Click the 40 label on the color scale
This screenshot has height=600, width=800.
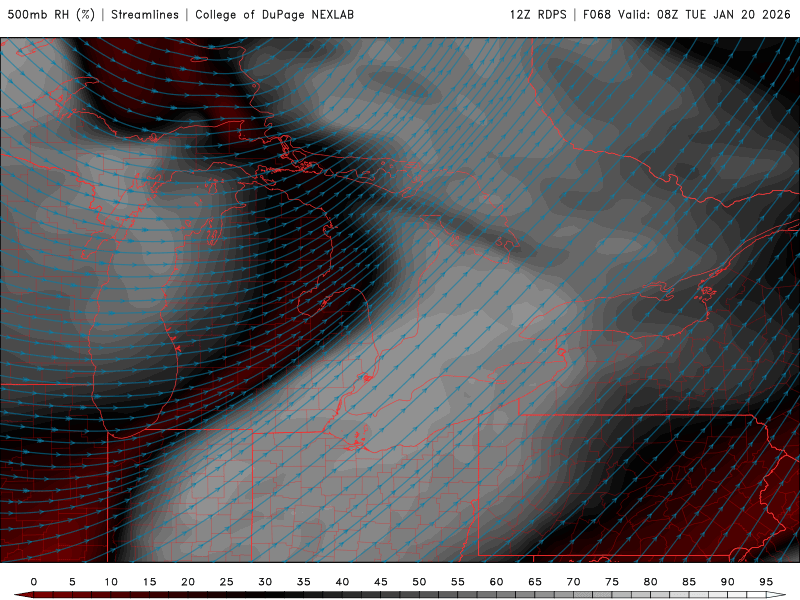click(x=342, y=582)
